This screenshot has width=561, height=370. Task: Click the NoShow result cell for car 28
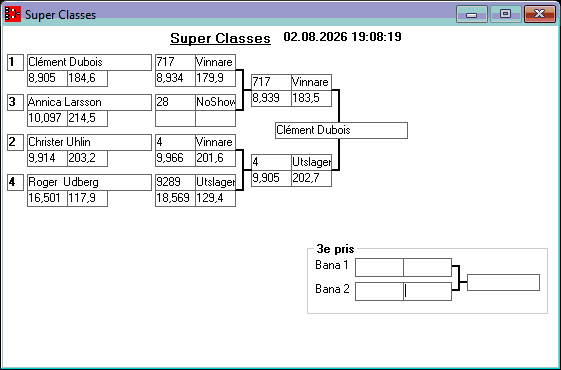(x=215, y=102)
